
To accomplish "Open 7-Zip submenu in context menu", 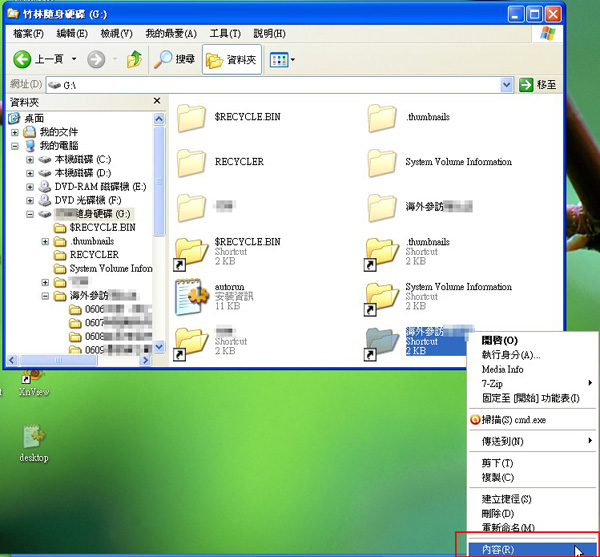I will click(533, 384).
